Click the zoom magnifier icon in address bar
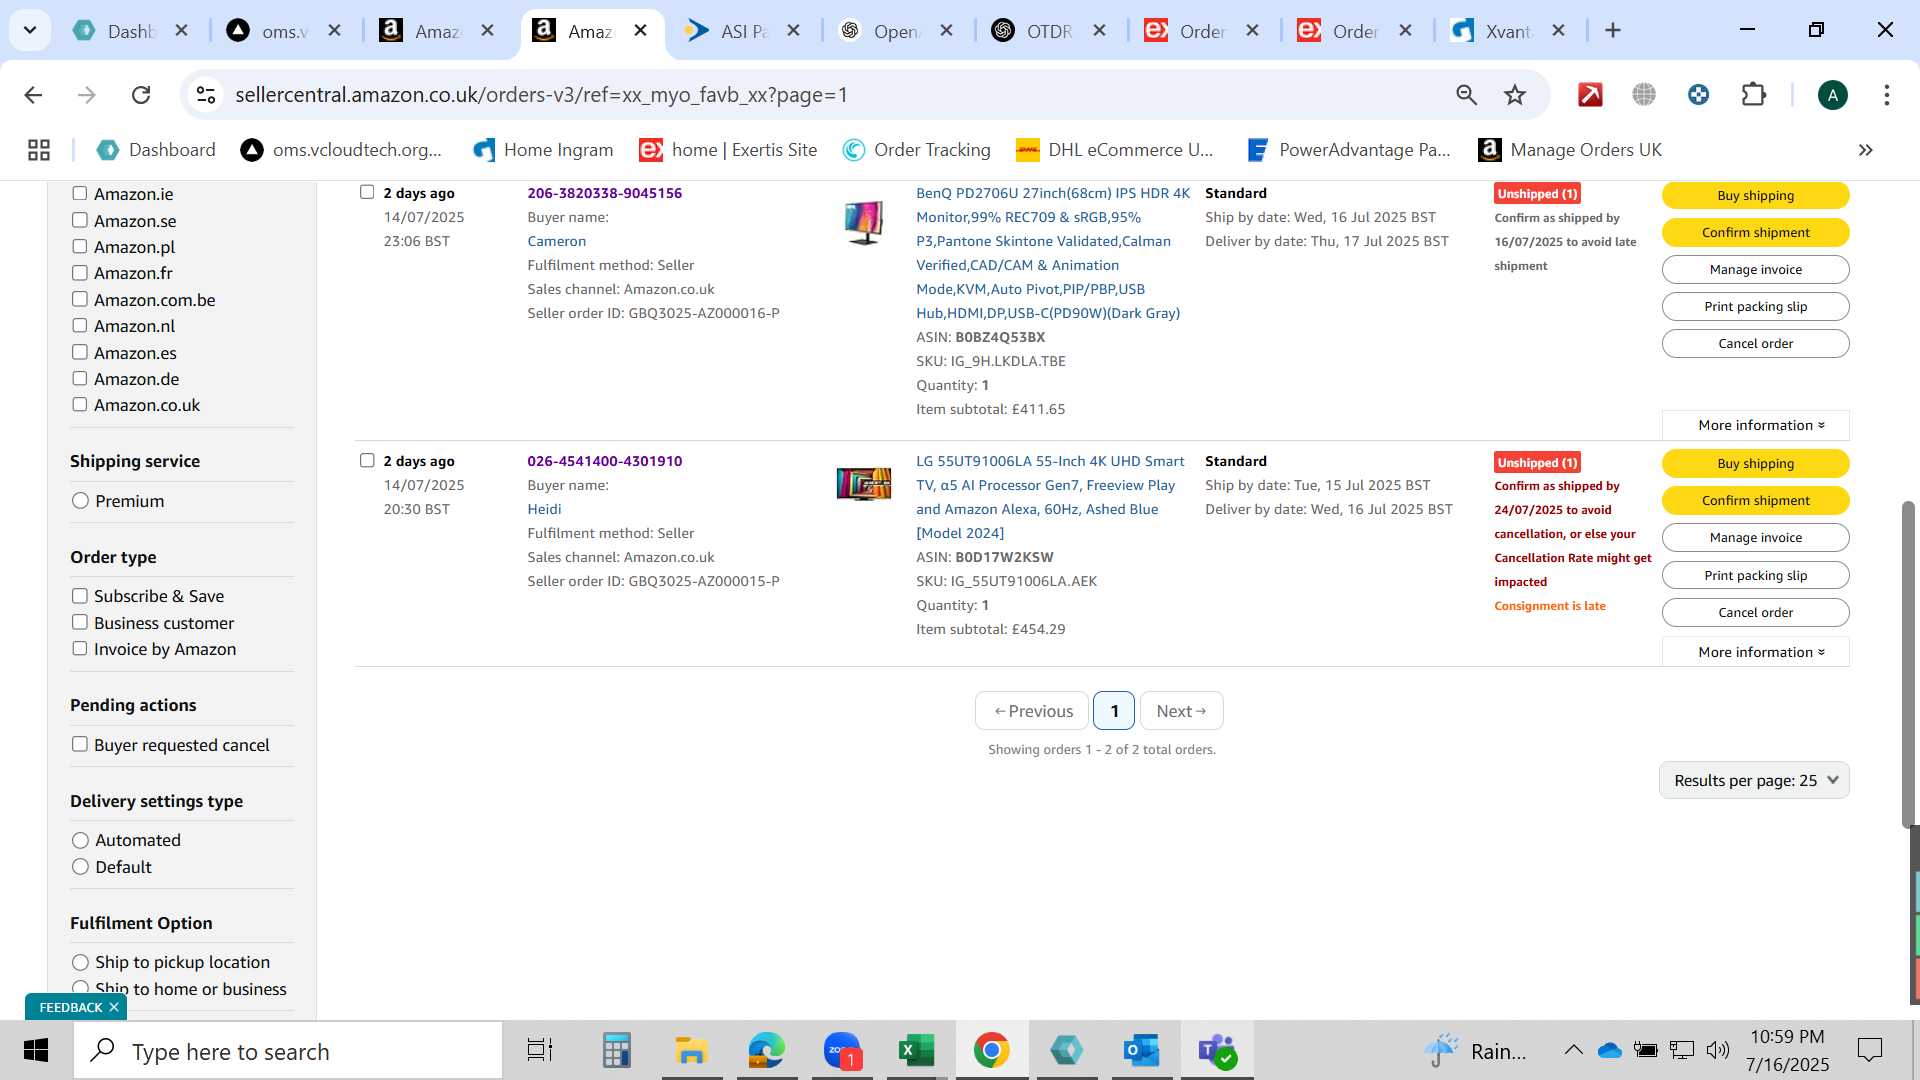 [x=1466, y=95]
